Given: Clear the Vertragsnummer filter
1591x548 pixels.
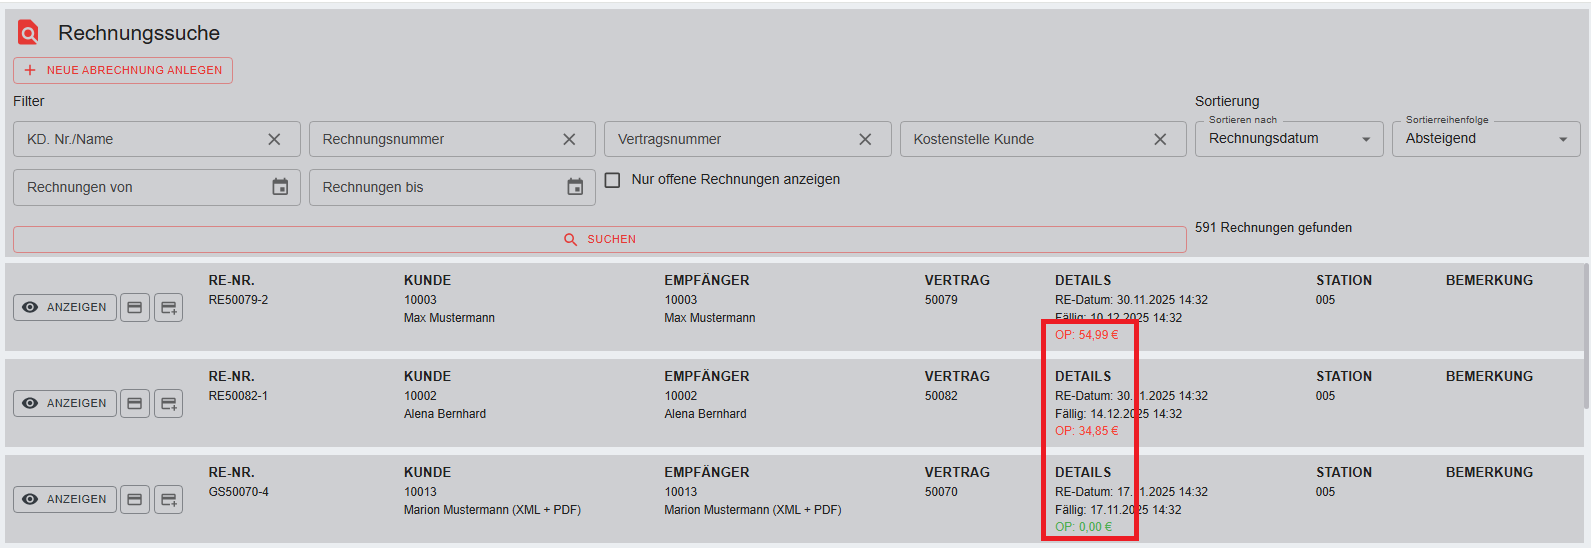Looking at the screenshot, I should click(x=865, y=139).
